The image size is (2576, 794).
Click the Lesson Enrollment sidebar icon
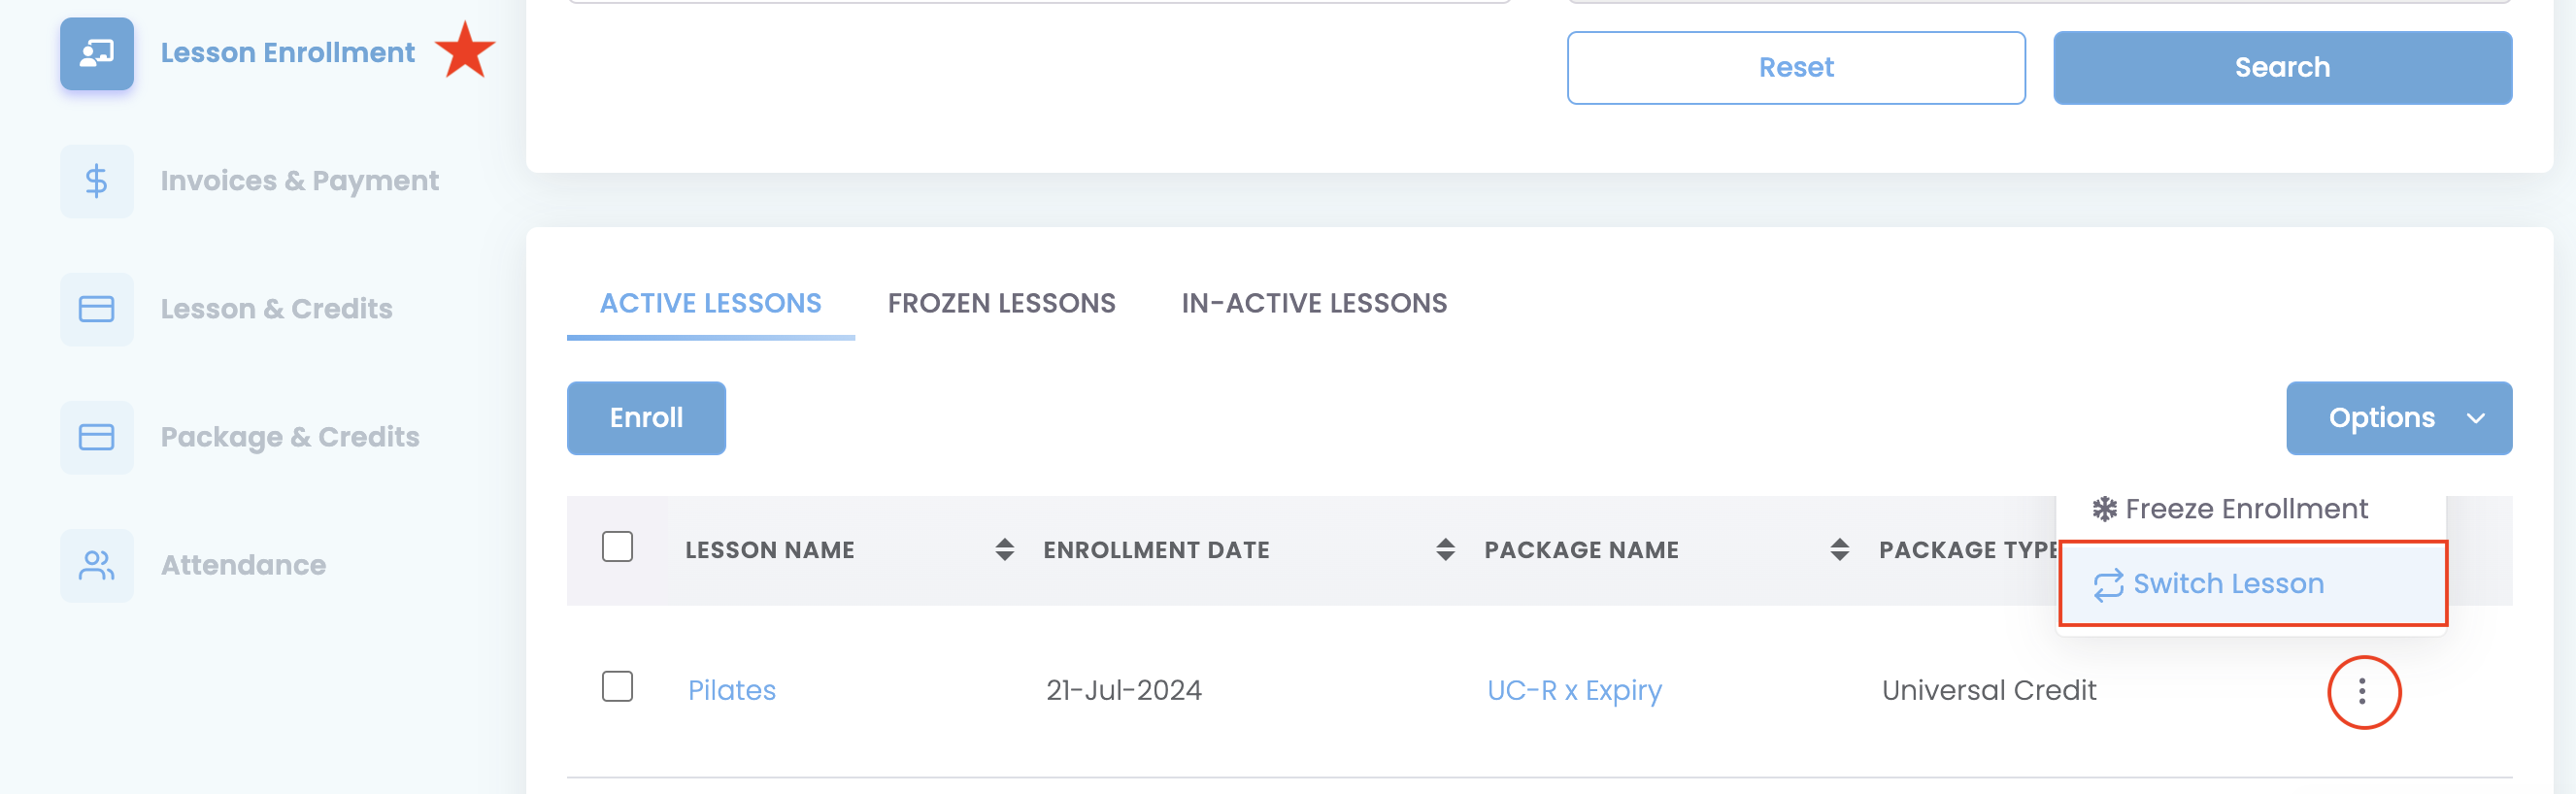(x=96, y=53)
